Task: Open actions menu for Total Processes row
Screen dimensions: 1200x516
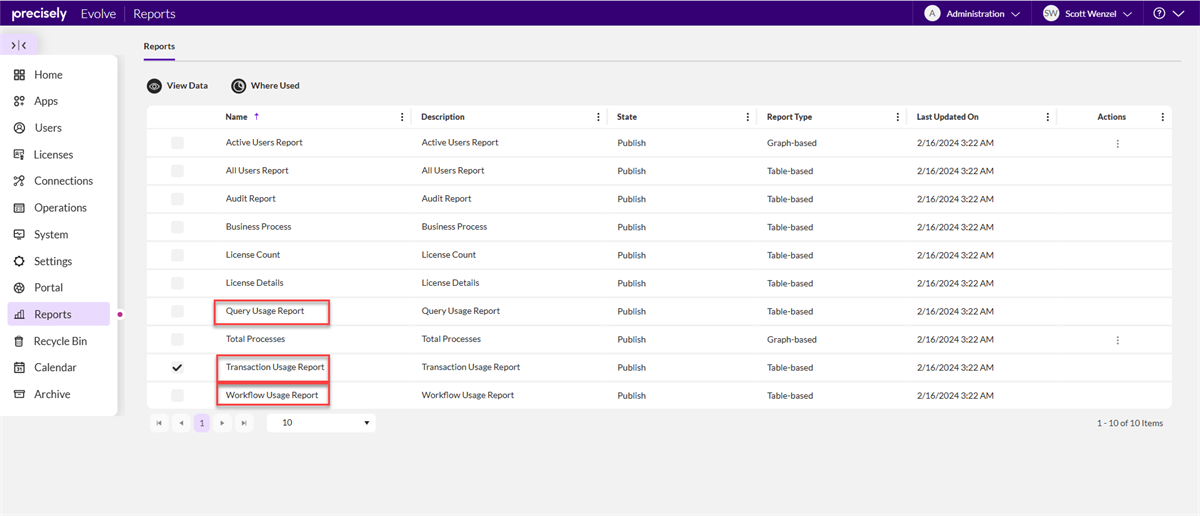Action: point(1117,340)
